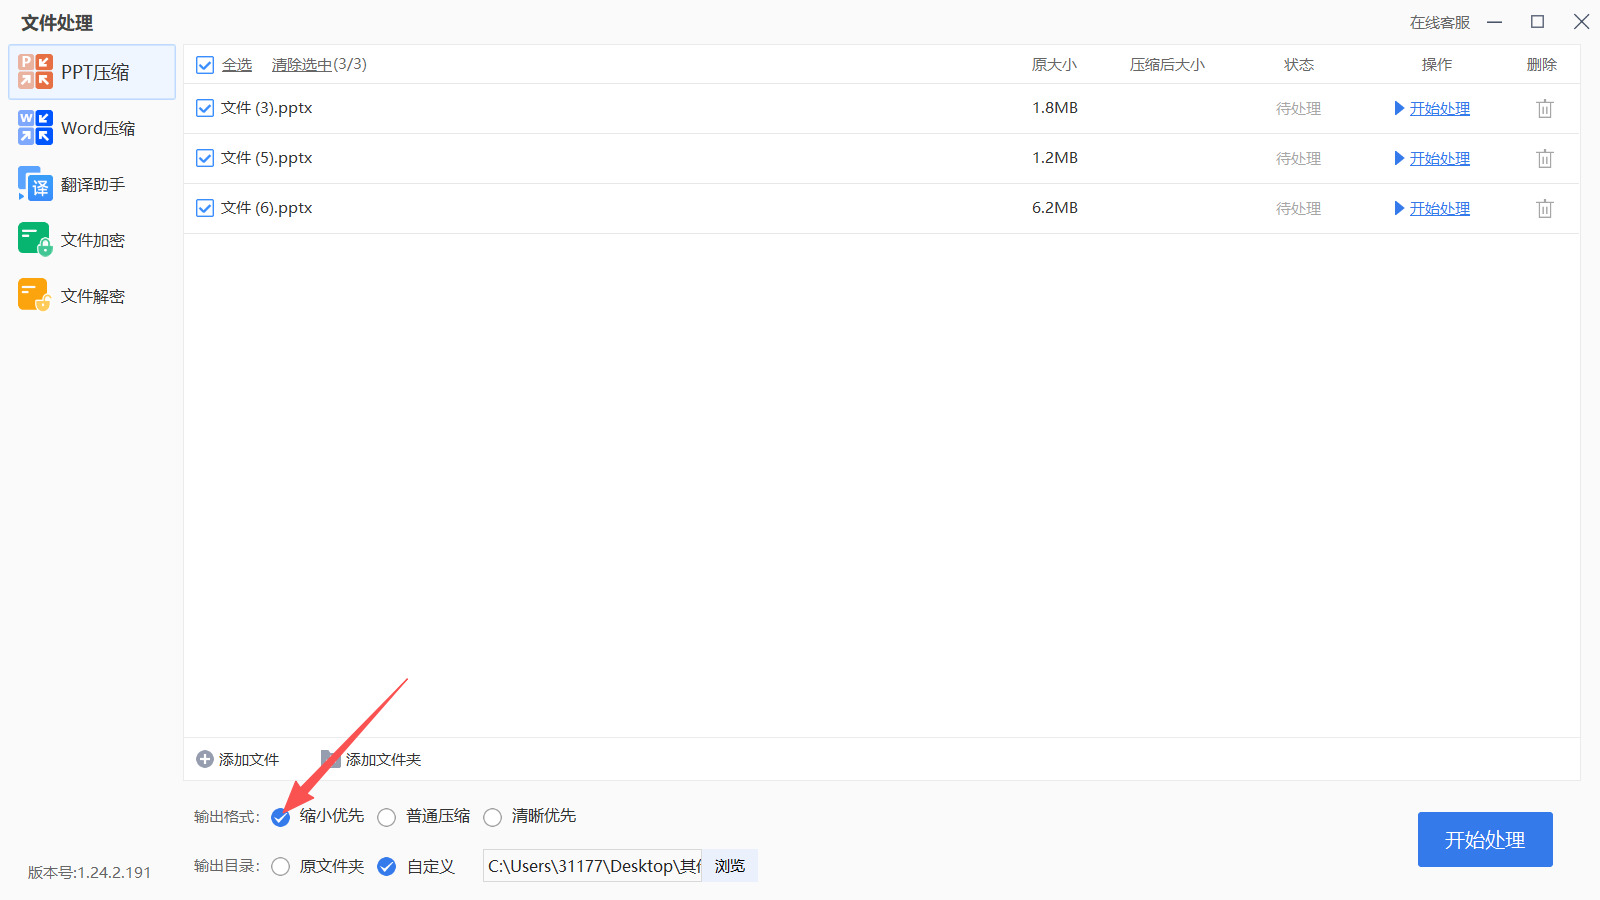Click the blue 开始处理 button
The height and width of the screenshot is (900, 1600).
pos(1485,839)
